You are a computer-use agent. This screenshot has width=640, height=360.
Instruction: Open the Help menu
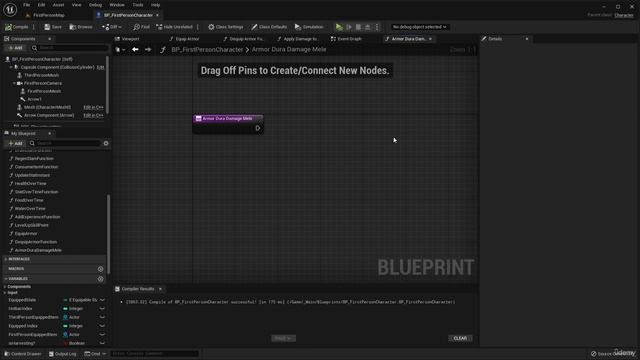click(x=156, y=5)
